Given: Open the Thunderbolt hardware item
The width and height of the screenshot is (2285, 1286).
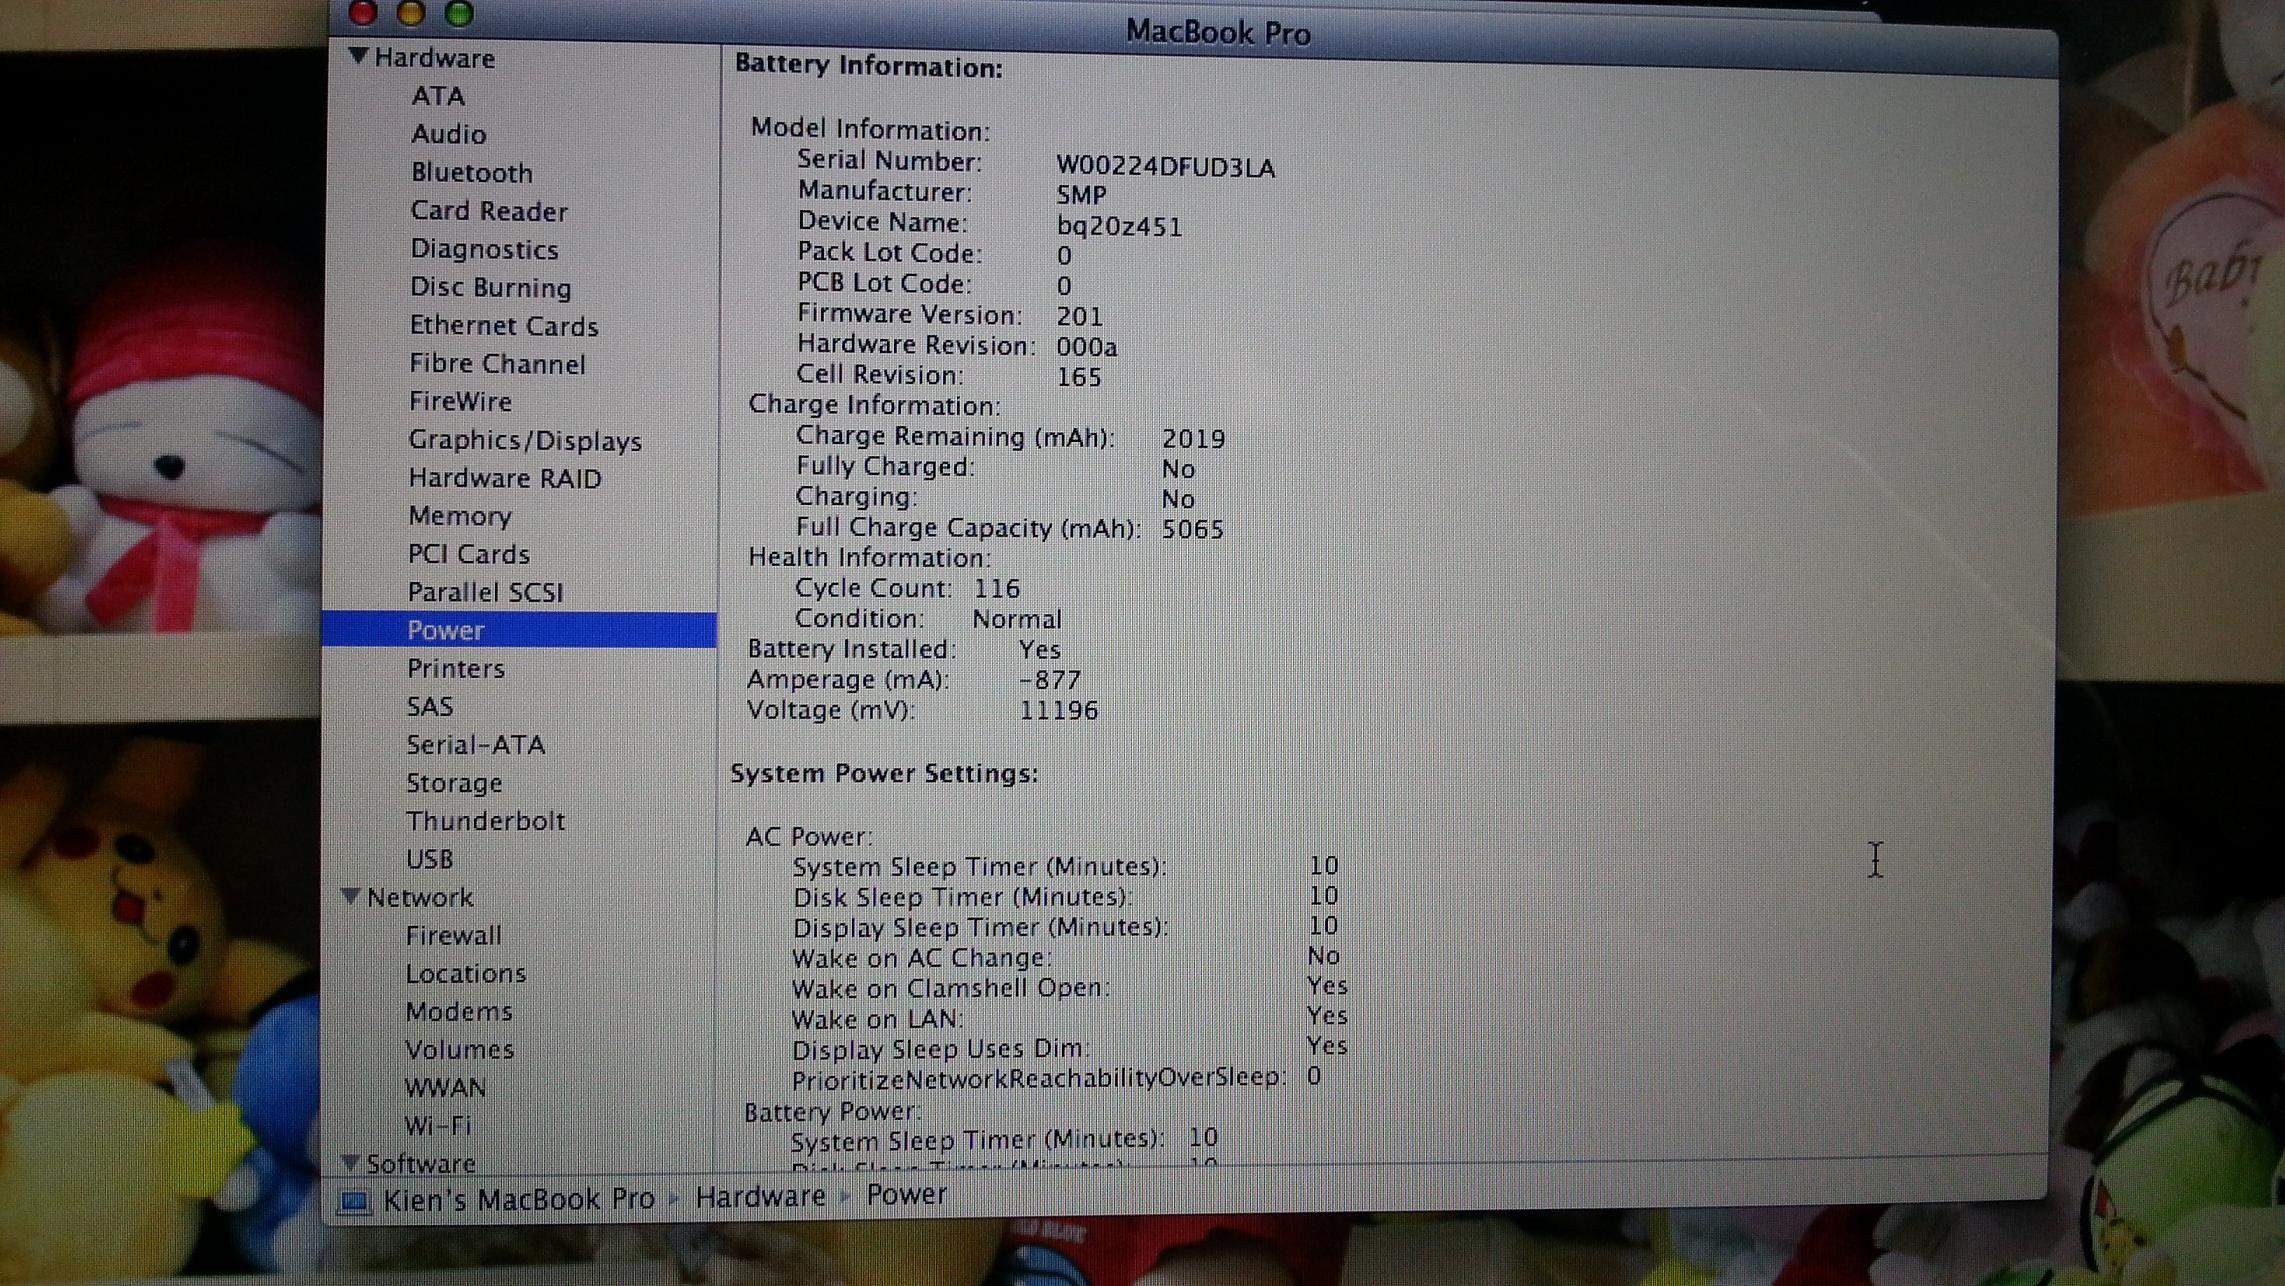Looking at the screenshot, I should click(x=485, y=821).
